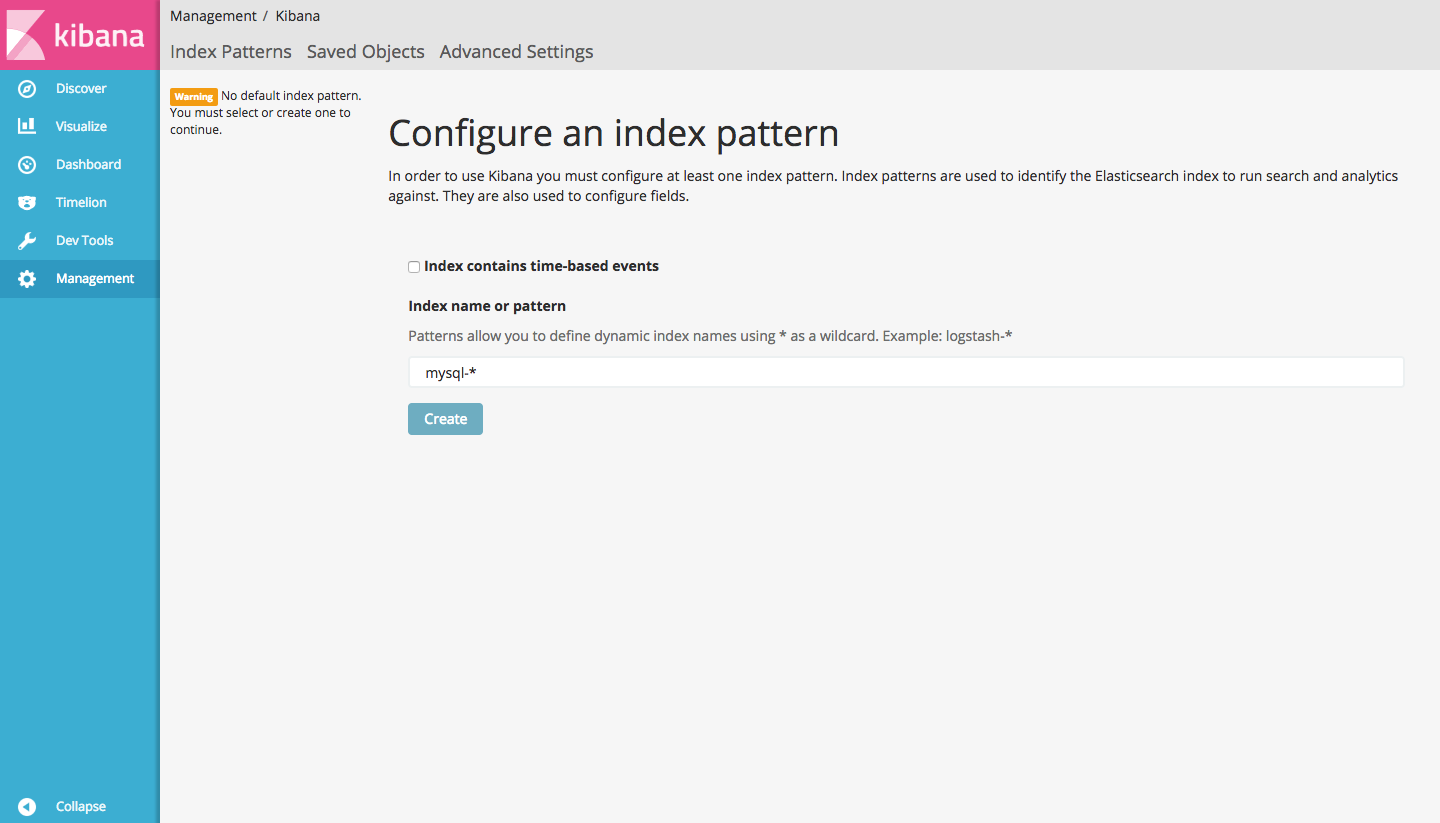Click the Collapse label in sidebar
The width and height of the screenshot is (1440, 823).
pos(81,806)
